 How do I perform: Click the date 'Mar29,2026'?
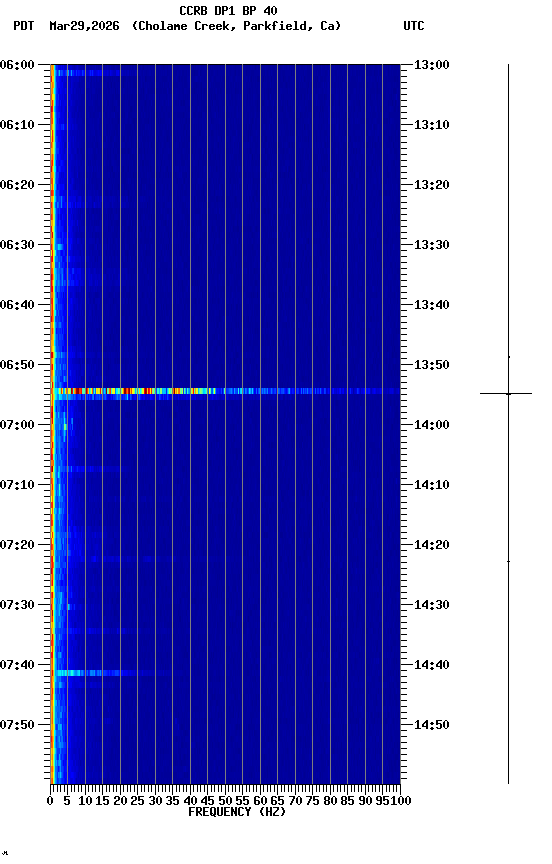point(84,26)
